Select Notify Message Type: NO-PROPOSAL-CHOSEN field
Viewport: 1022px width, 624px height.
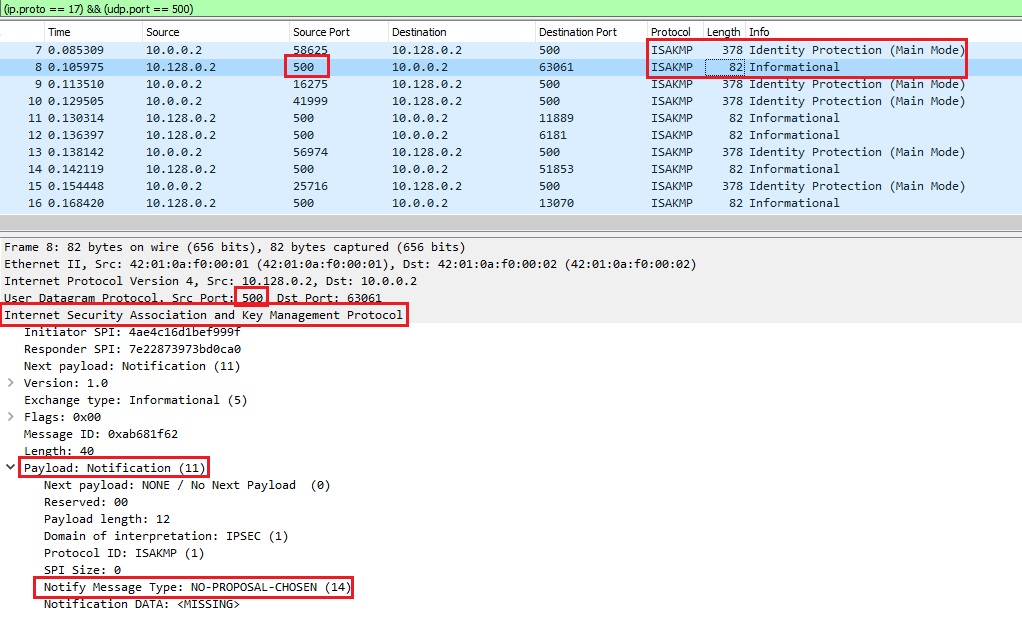(x=197, y=587)
